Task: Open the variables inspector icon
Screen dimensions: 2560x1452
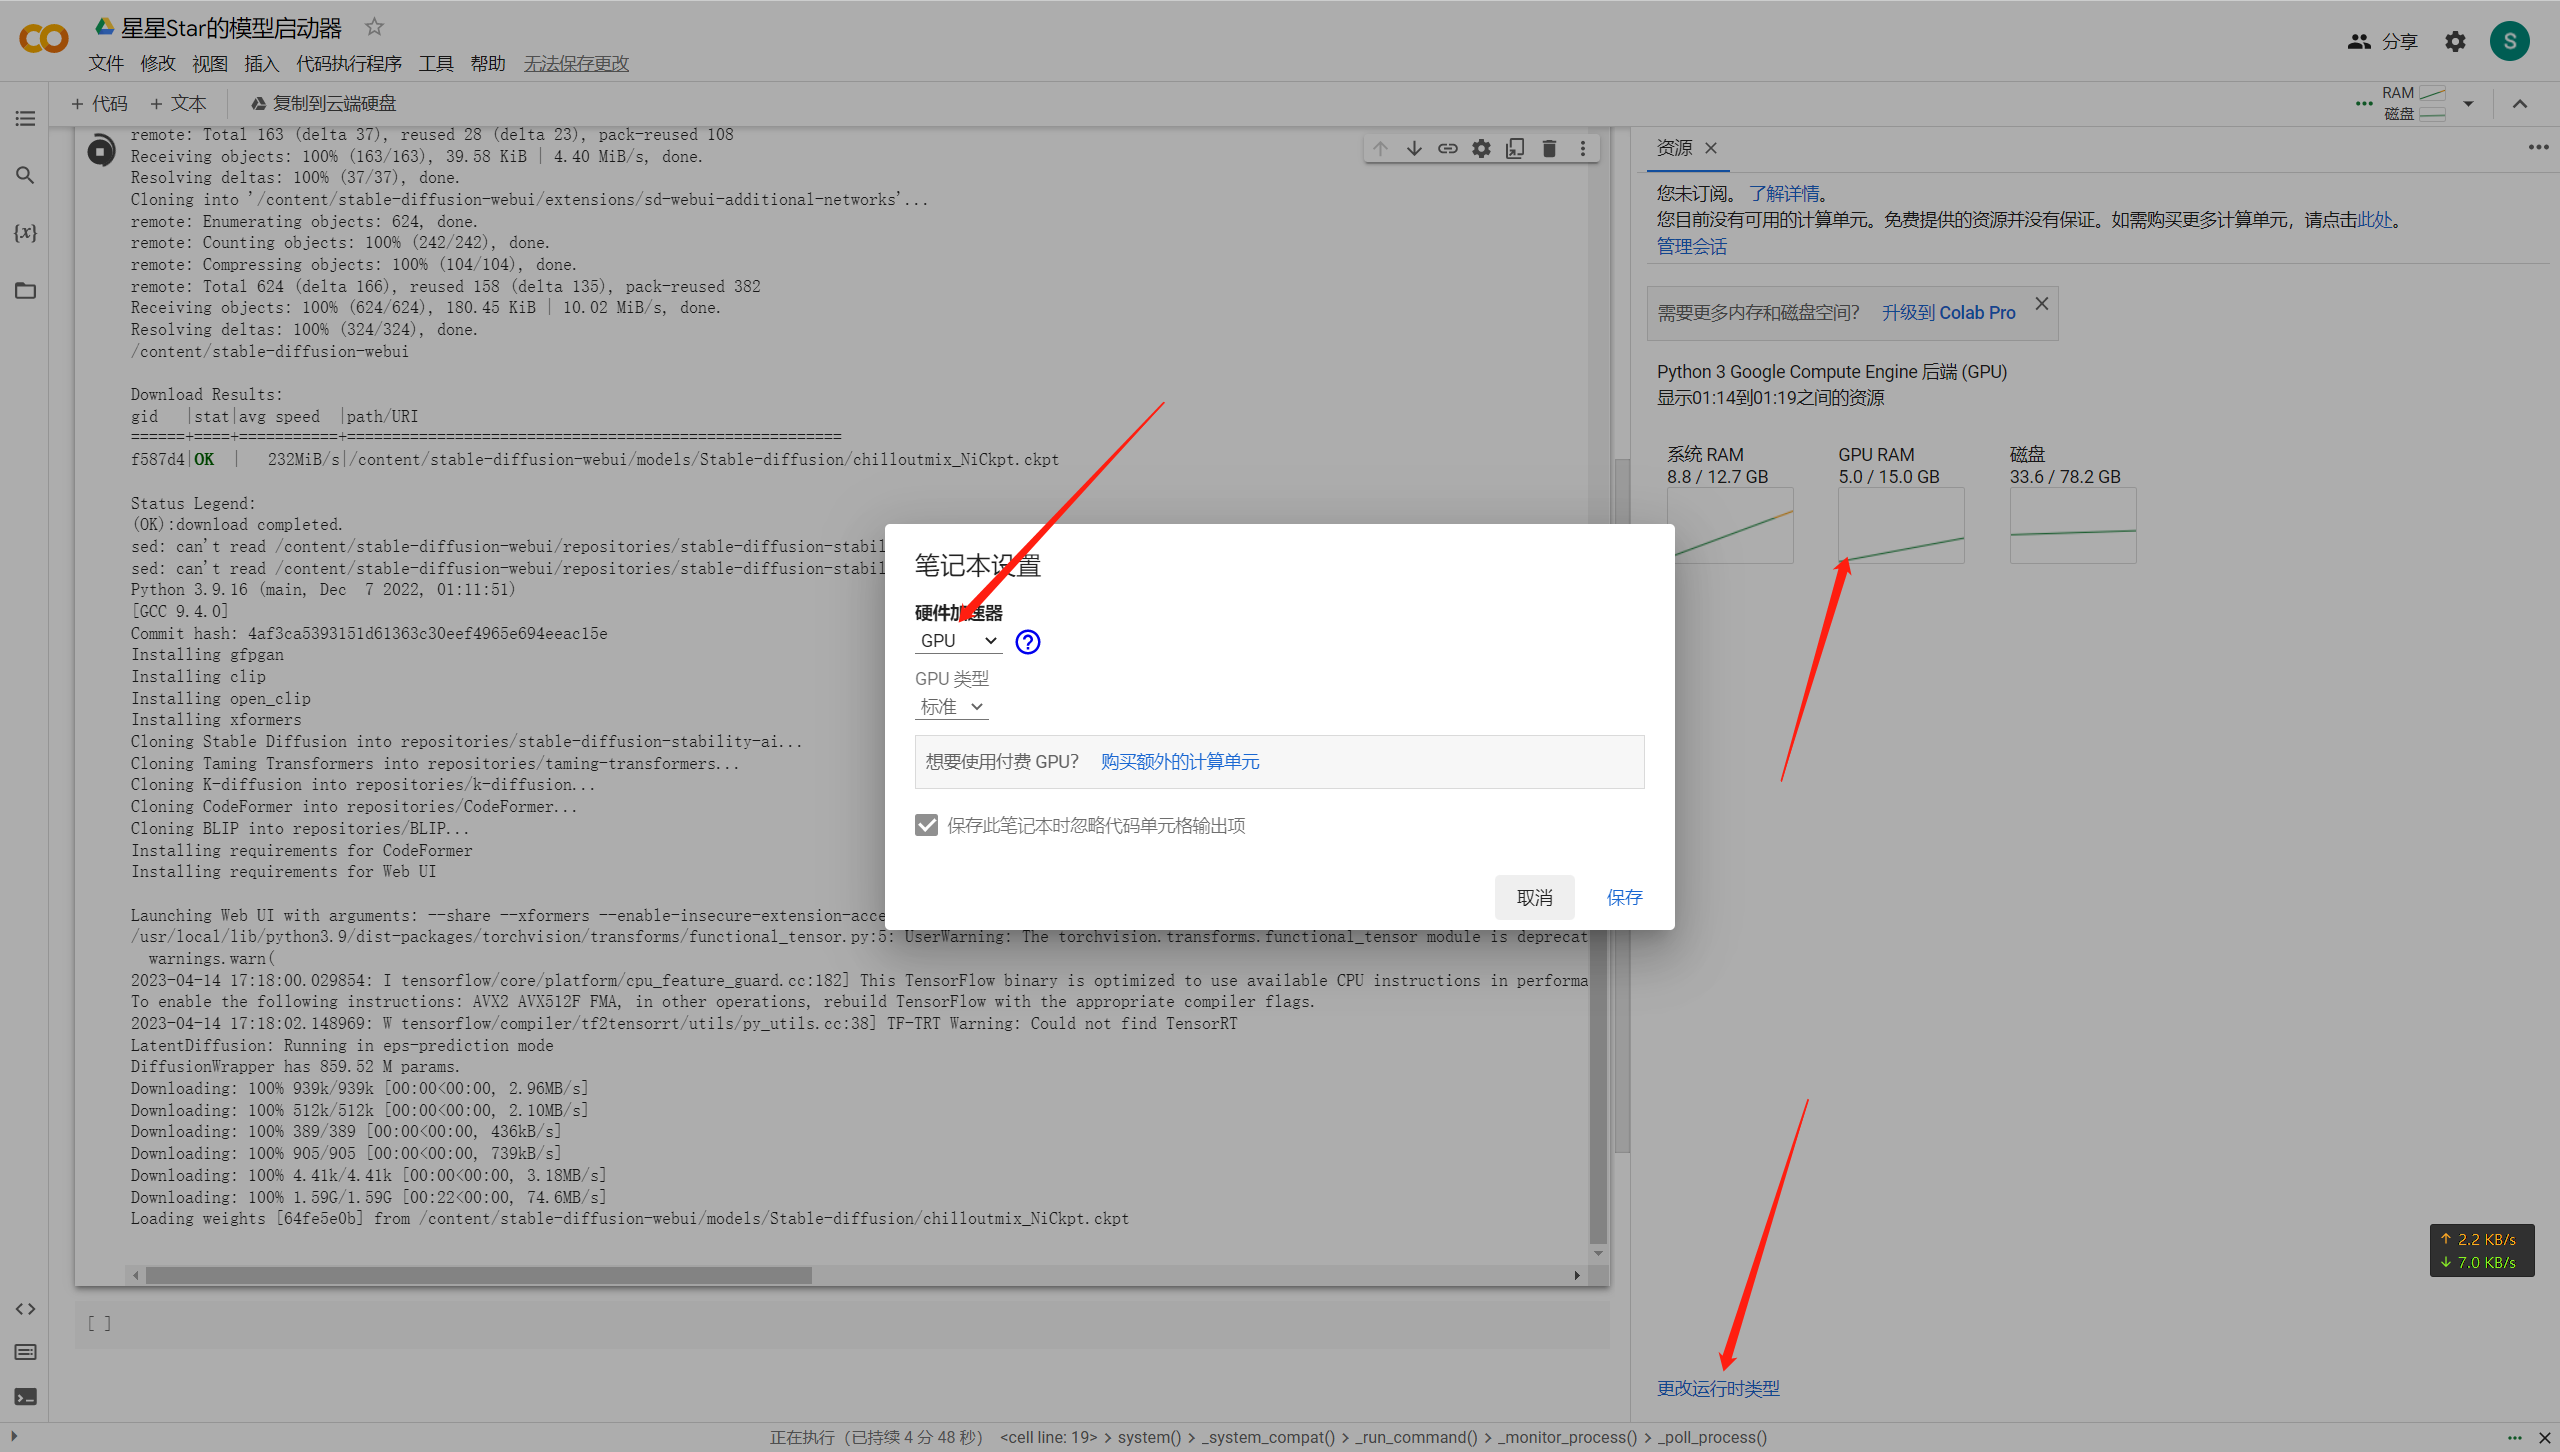Action: (x=25, y=233)
